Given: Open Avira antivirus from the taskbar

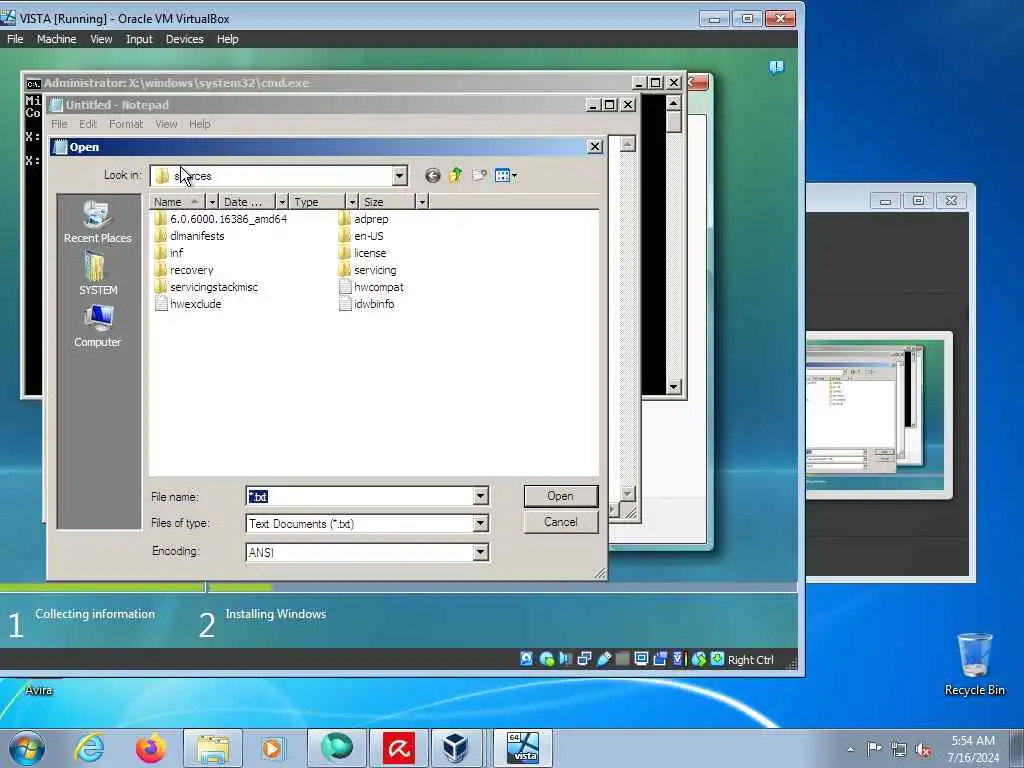Looking at the screenshot, I should tap(398, 748).
